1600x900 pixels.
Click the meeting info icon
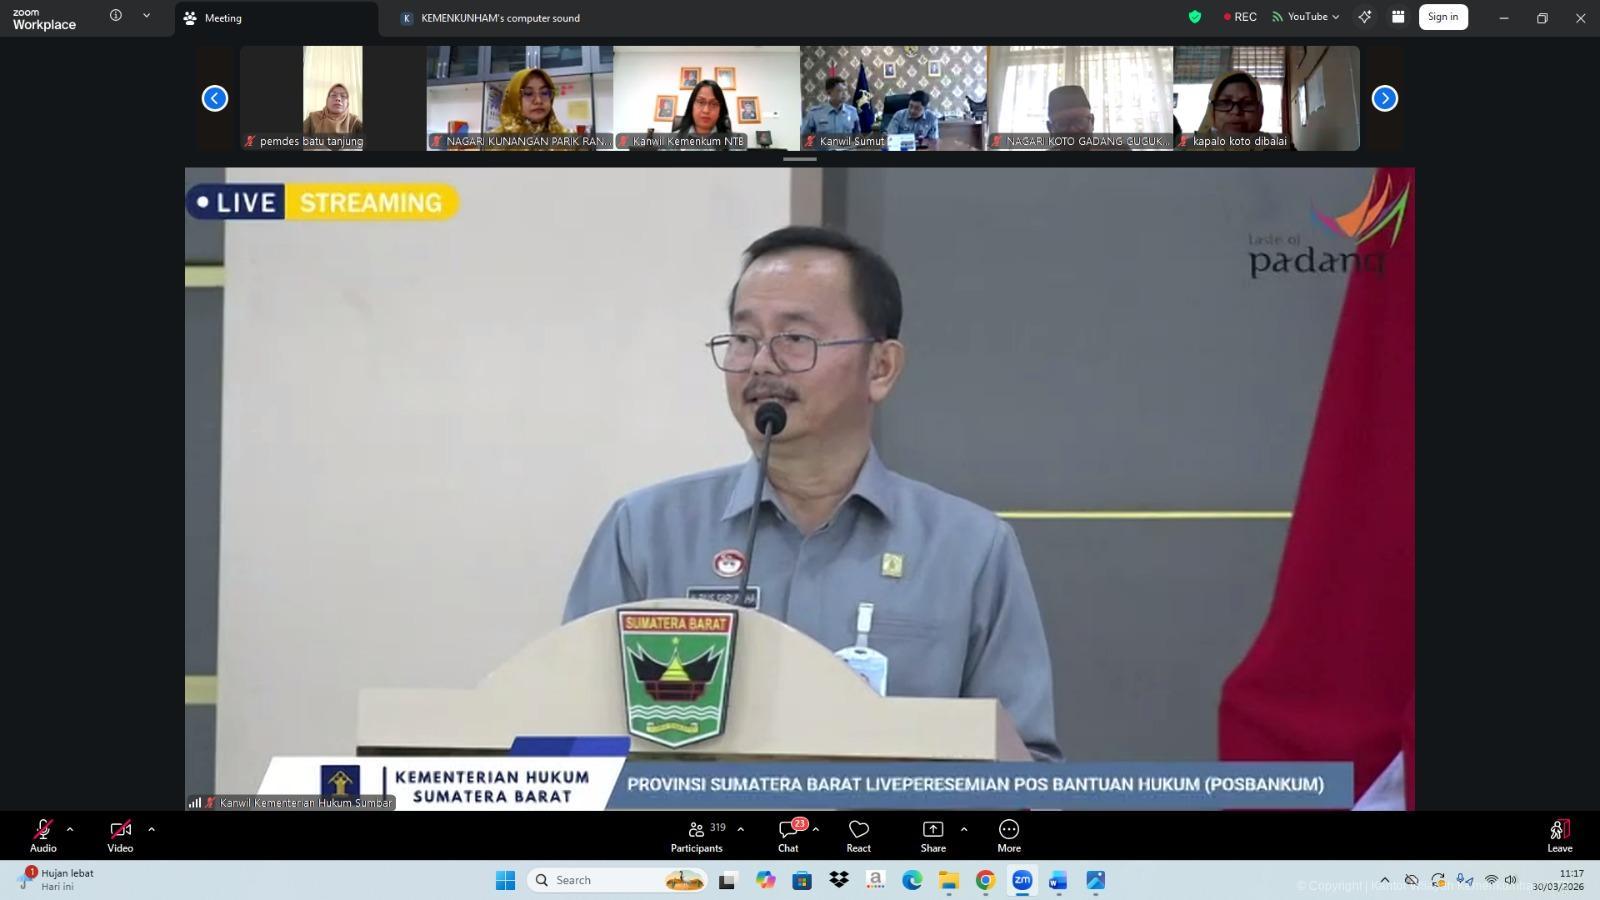116,16
